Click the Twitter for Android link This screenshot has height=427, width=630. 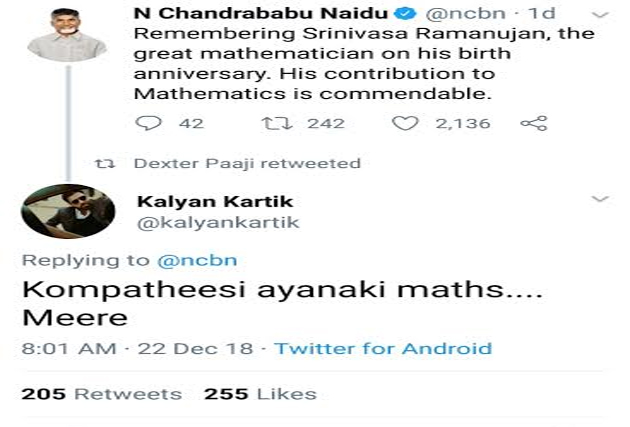[383, 348]
